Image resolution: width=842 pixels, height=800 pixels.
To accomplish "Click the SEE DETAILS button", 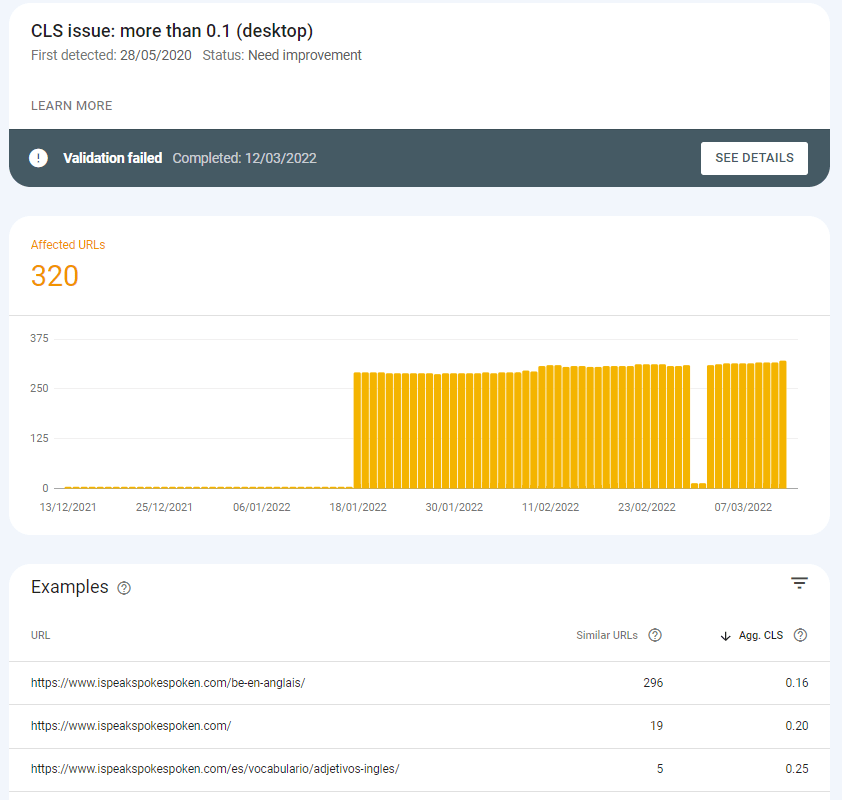I will (x=754, y=158).
